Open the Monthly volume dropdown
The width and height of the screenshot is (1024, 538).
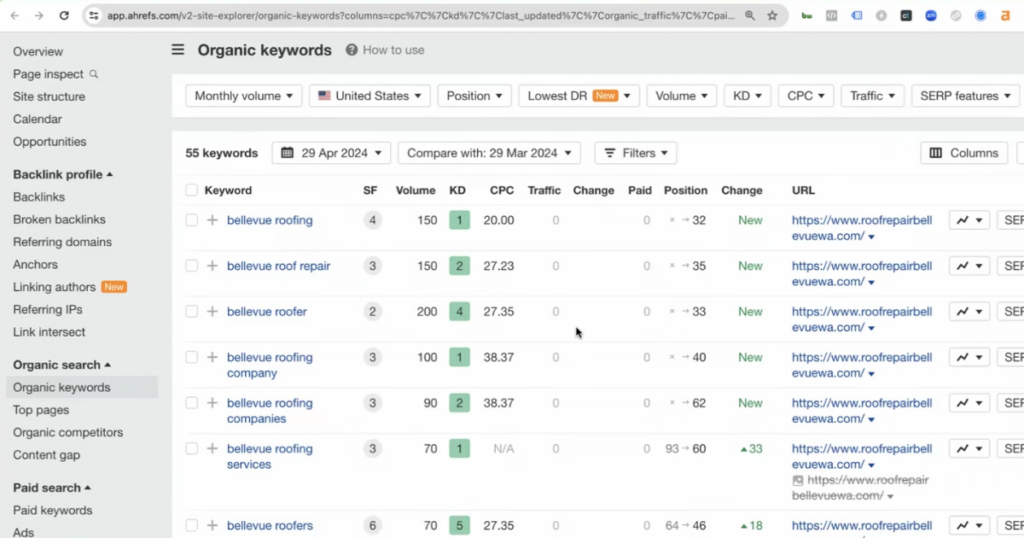(244, 96)
